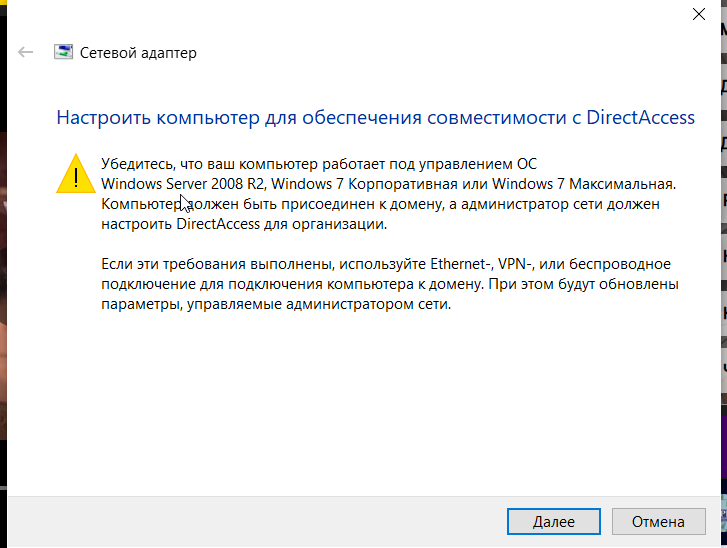Screen dimensions: 727x548
Task: Click the Сетевой адаптер window title text
Action: tap(138, 53)
